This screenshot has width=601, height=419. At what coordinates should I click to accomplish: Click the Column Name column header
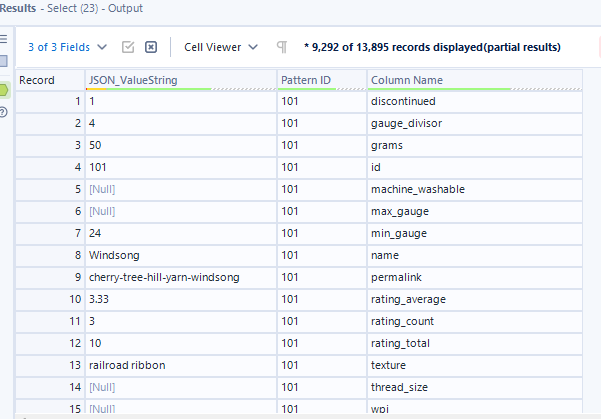coord(405,79)
